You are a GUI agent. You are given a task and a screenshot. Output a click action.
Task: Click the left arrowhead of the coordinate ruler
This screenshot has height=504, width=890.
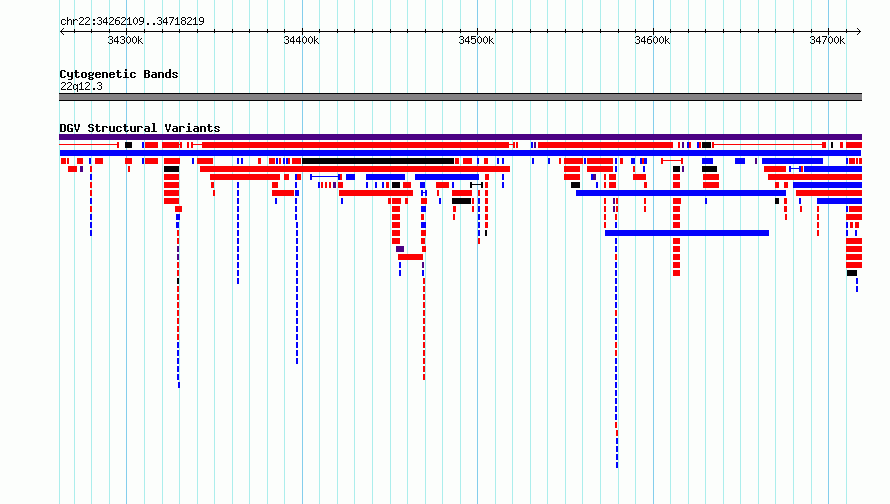pos(62,31)
